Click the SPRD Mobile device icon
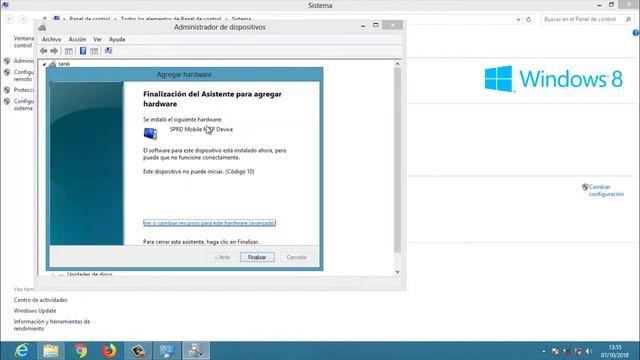The image size is (640, 360). pyautogui.click(x=151, y=133)
